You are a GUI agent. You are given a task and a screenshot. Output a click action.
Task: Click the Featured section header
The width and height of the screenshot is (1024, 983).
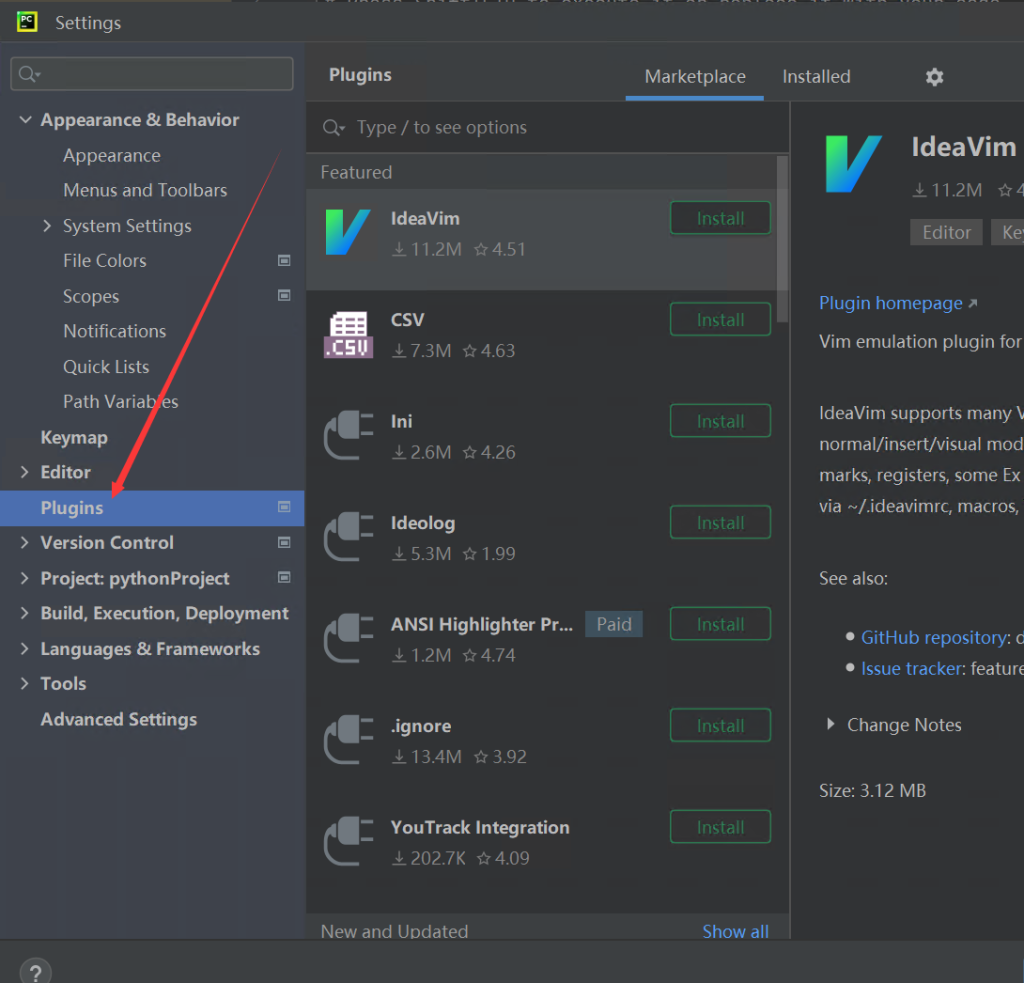click(356, 172)
